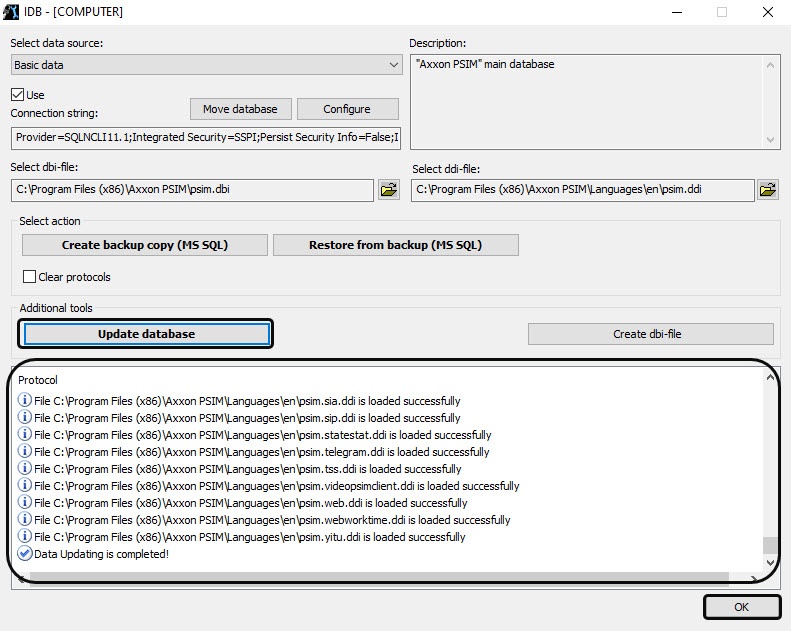
Task: Open browse folder icon for ddi-file
Action: pos(767,190)
